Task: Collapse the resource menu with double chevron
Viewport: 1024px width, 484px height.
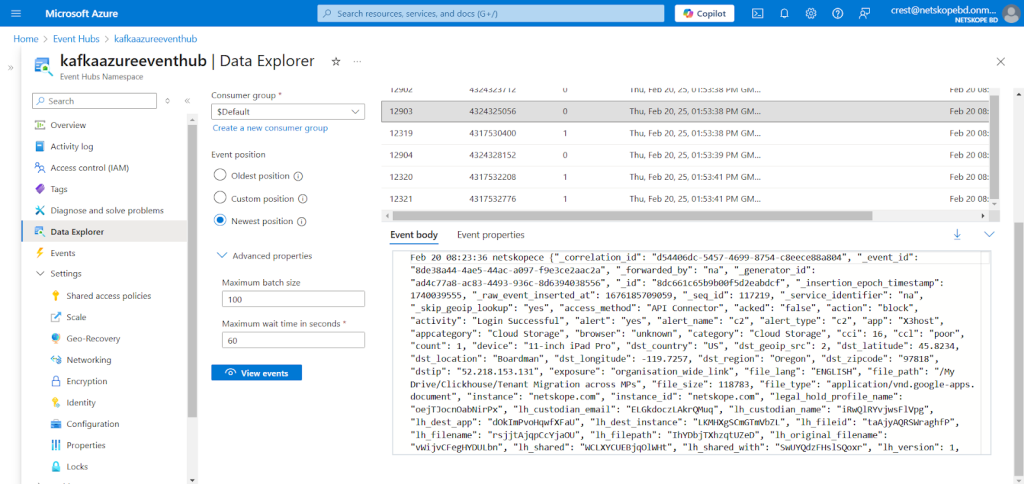Action: (187, 101)
